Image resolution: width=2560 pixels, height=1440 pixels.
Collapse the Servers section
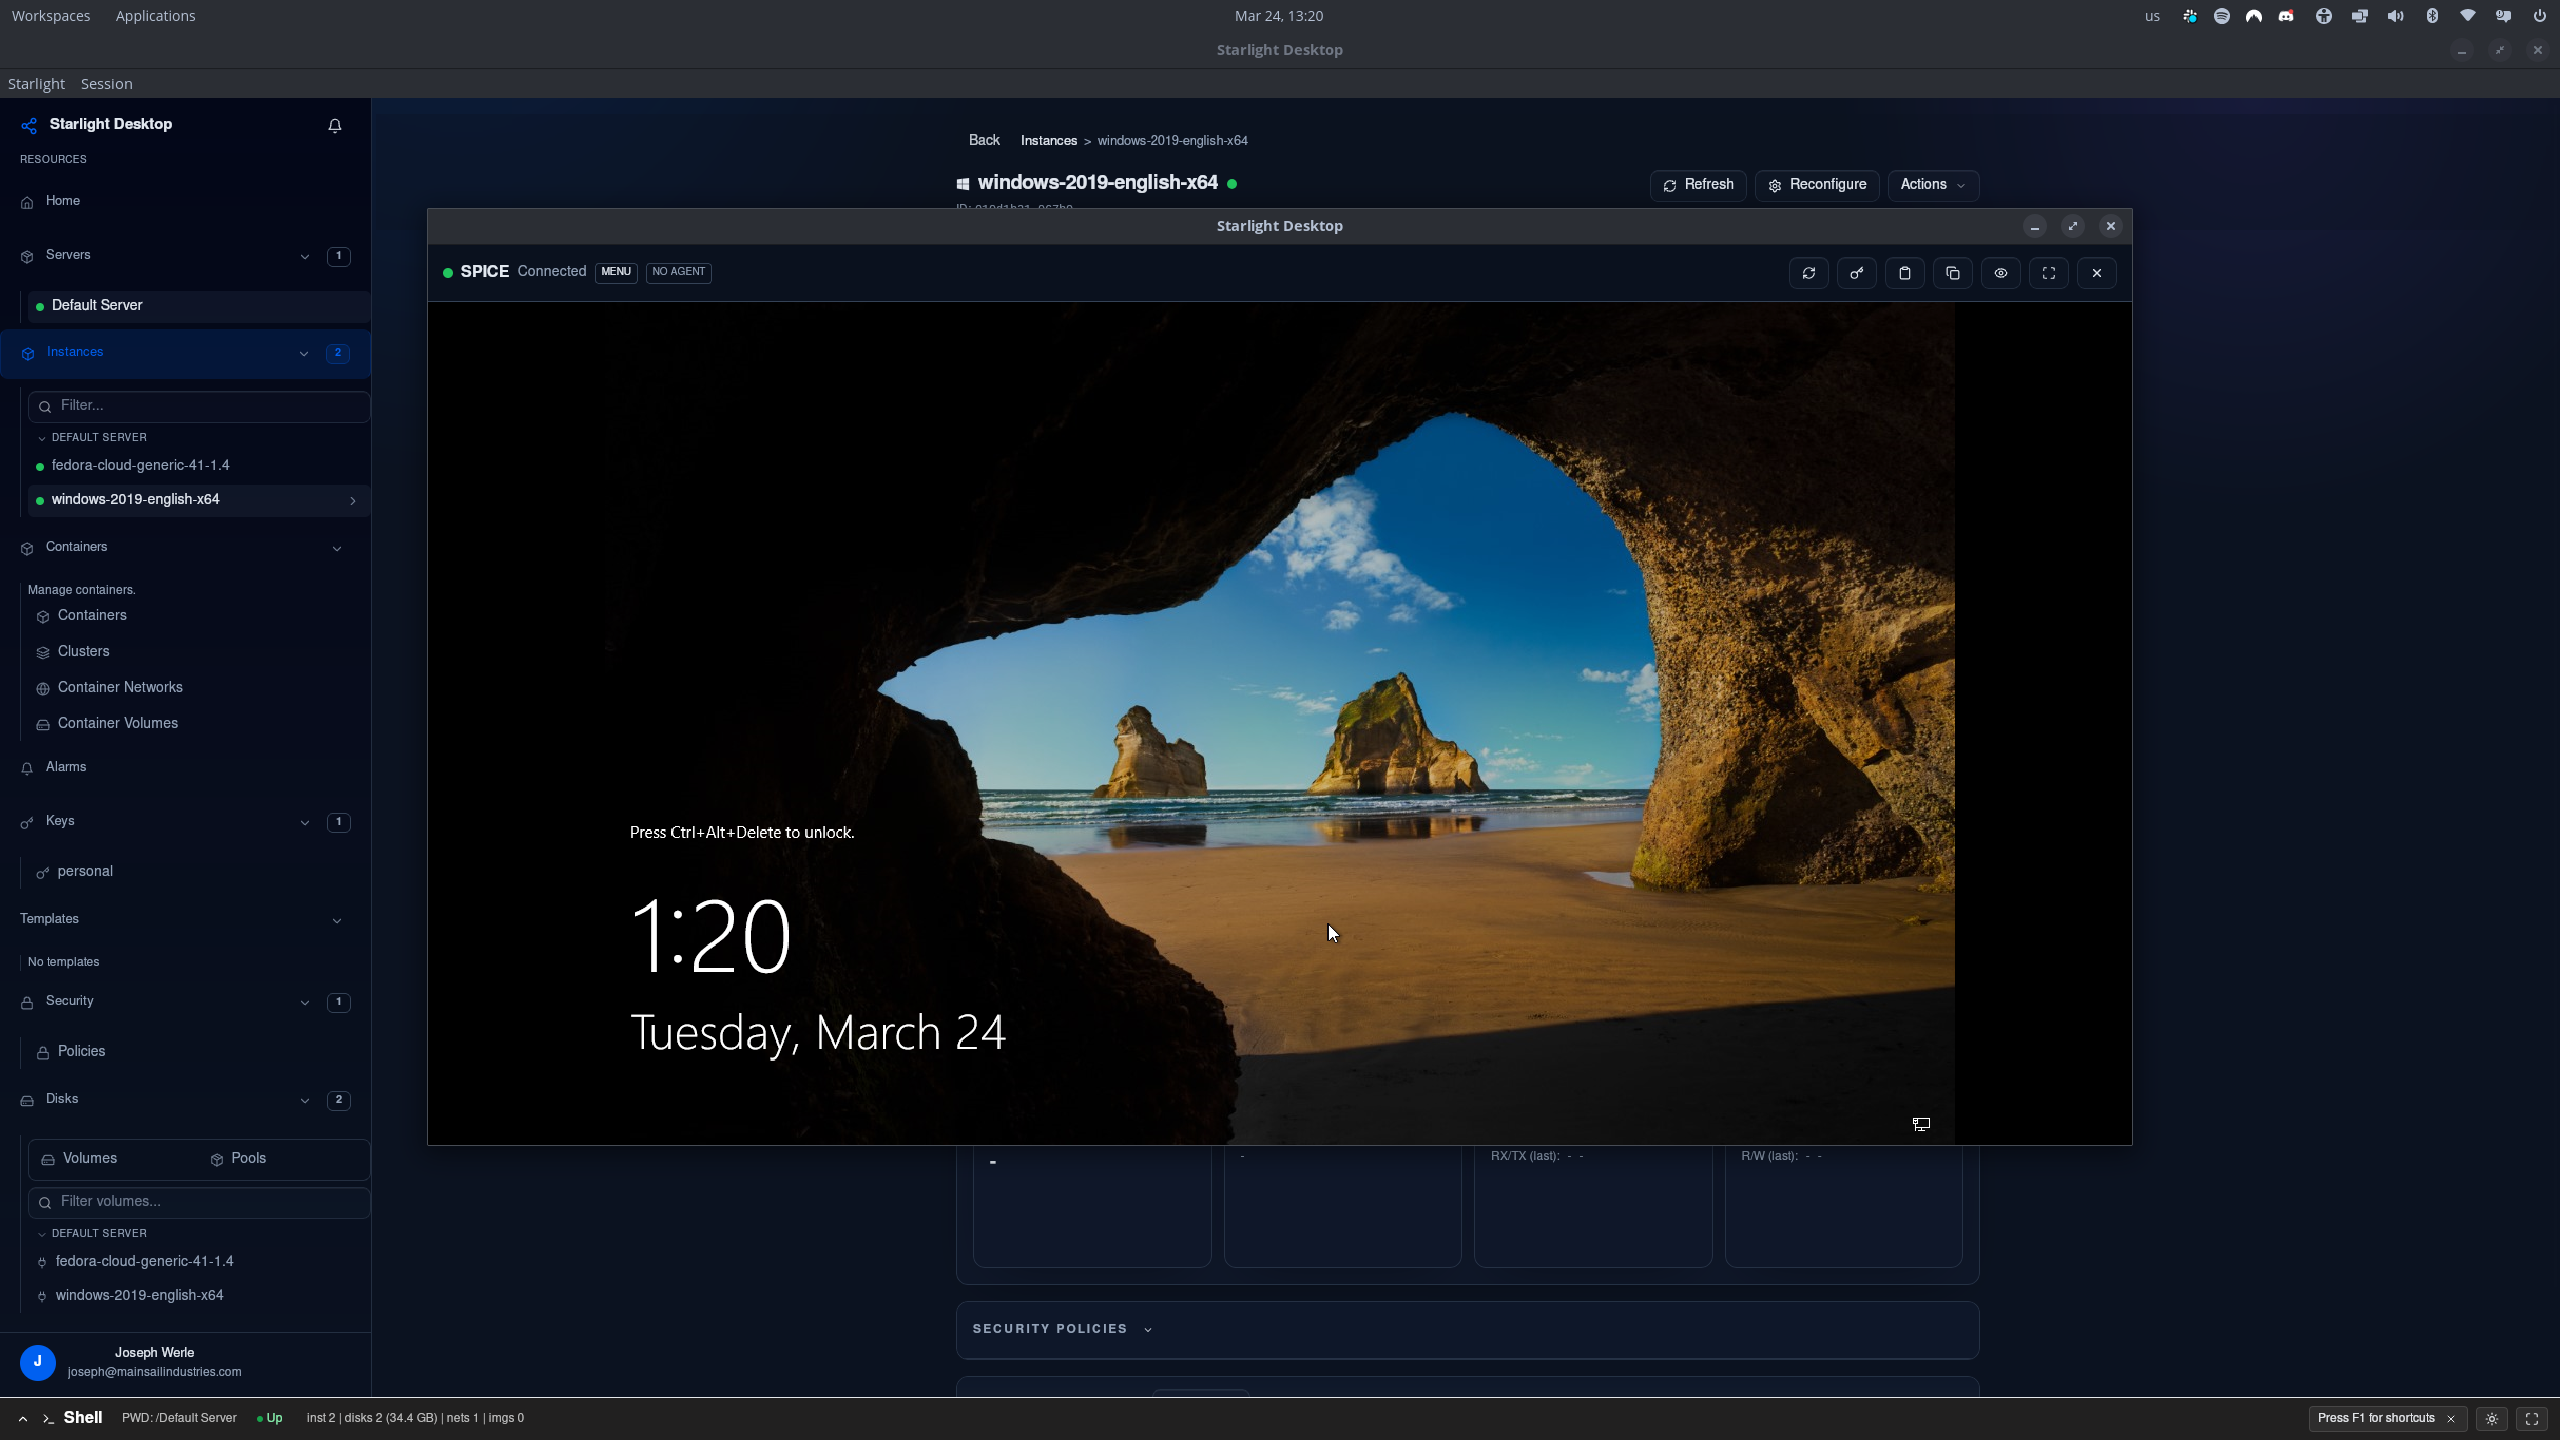coord(304,256)
